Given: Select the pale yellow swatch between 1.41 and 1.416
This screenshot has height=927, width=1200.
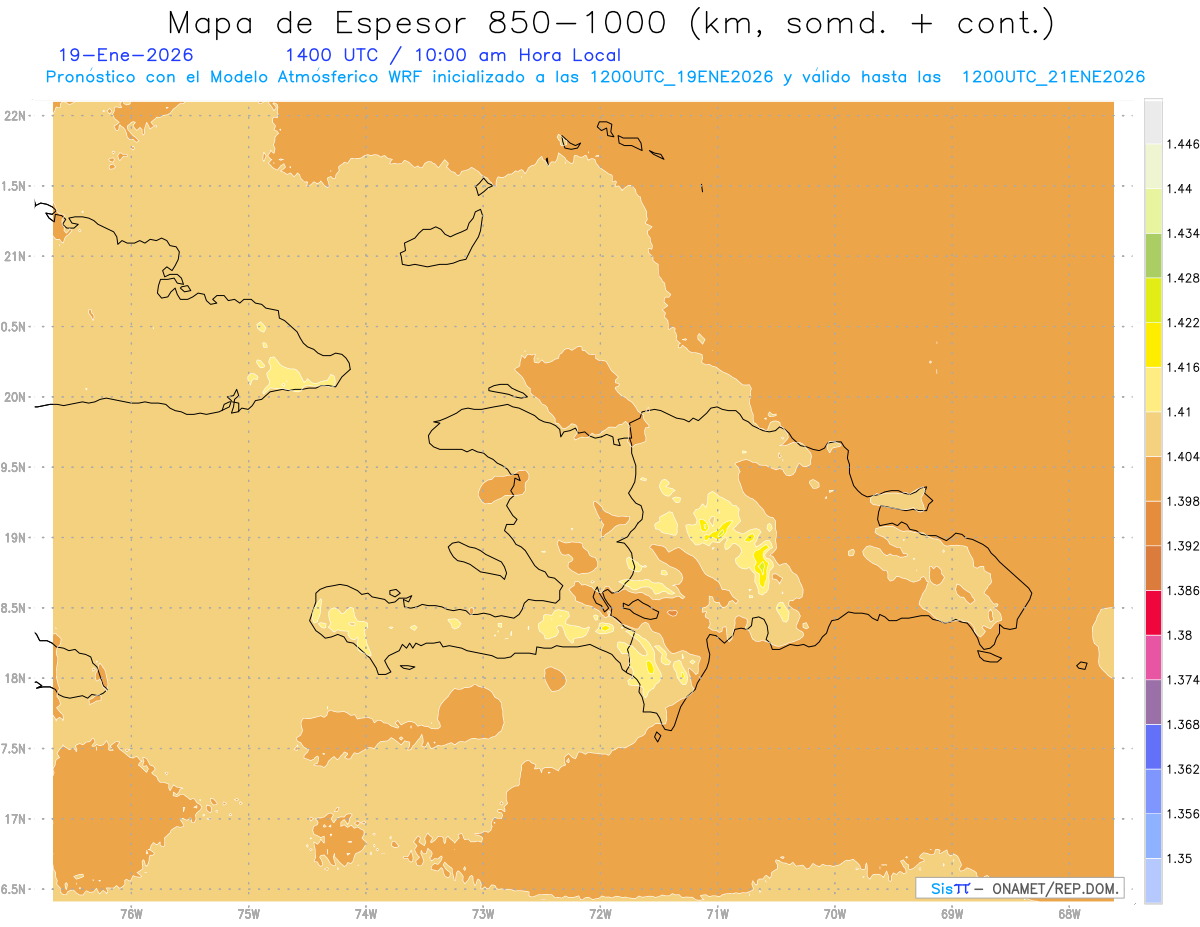Looking at the screenshot, I should coord(1153,389).
